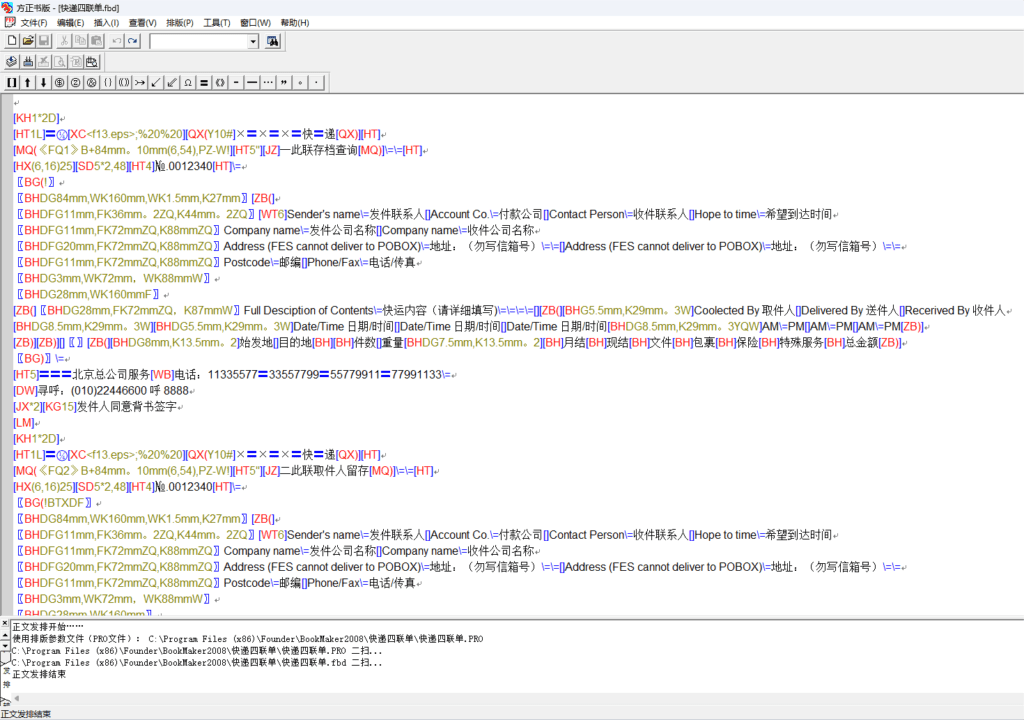The width and height of the screenshot is (1024, 720).
Task: Click the circled X symbol icon
Action: (91, 82)
